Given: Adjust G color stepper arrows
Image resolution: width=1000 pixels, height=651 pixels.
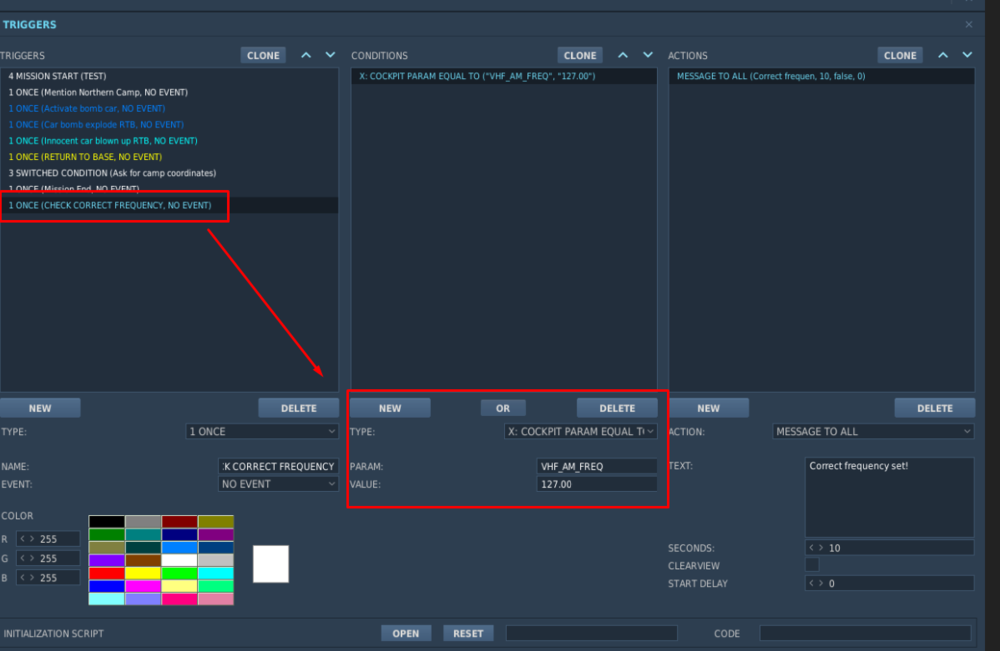Looking at the screenshot, I should tap(27, 558).
